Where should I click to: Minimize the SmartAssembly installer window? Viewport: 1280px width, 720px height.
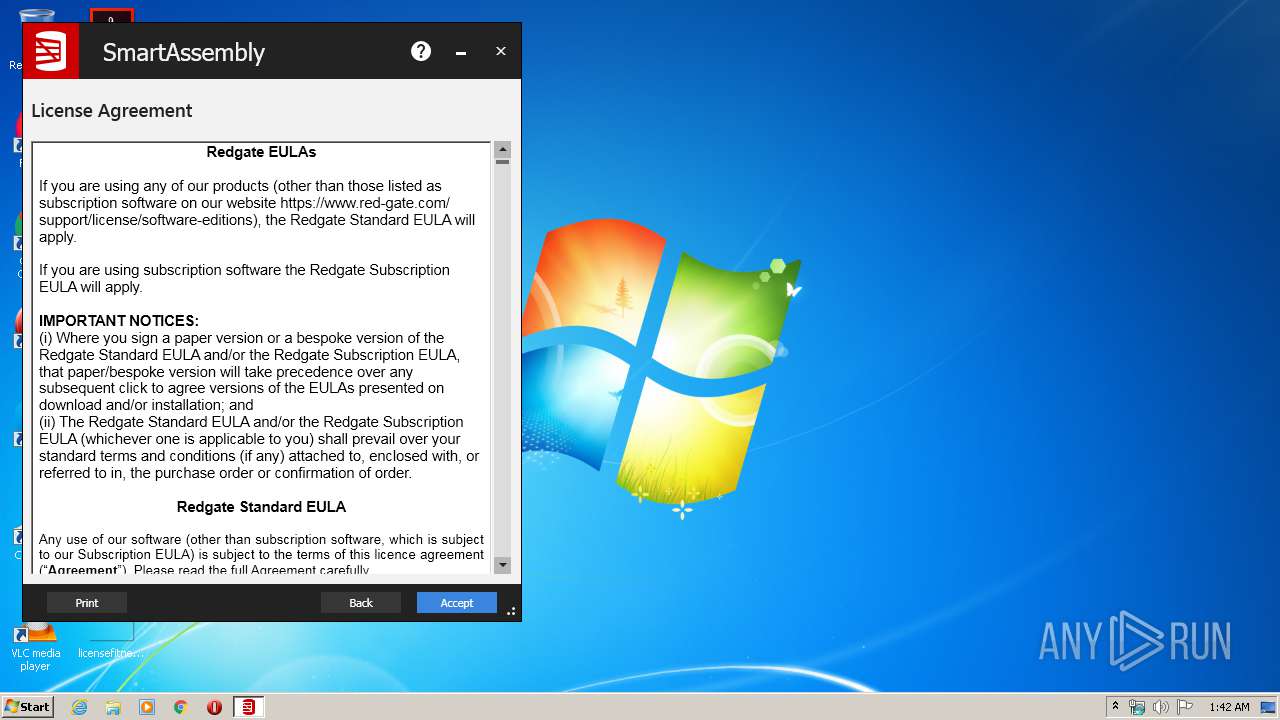(x=461, y=51)
